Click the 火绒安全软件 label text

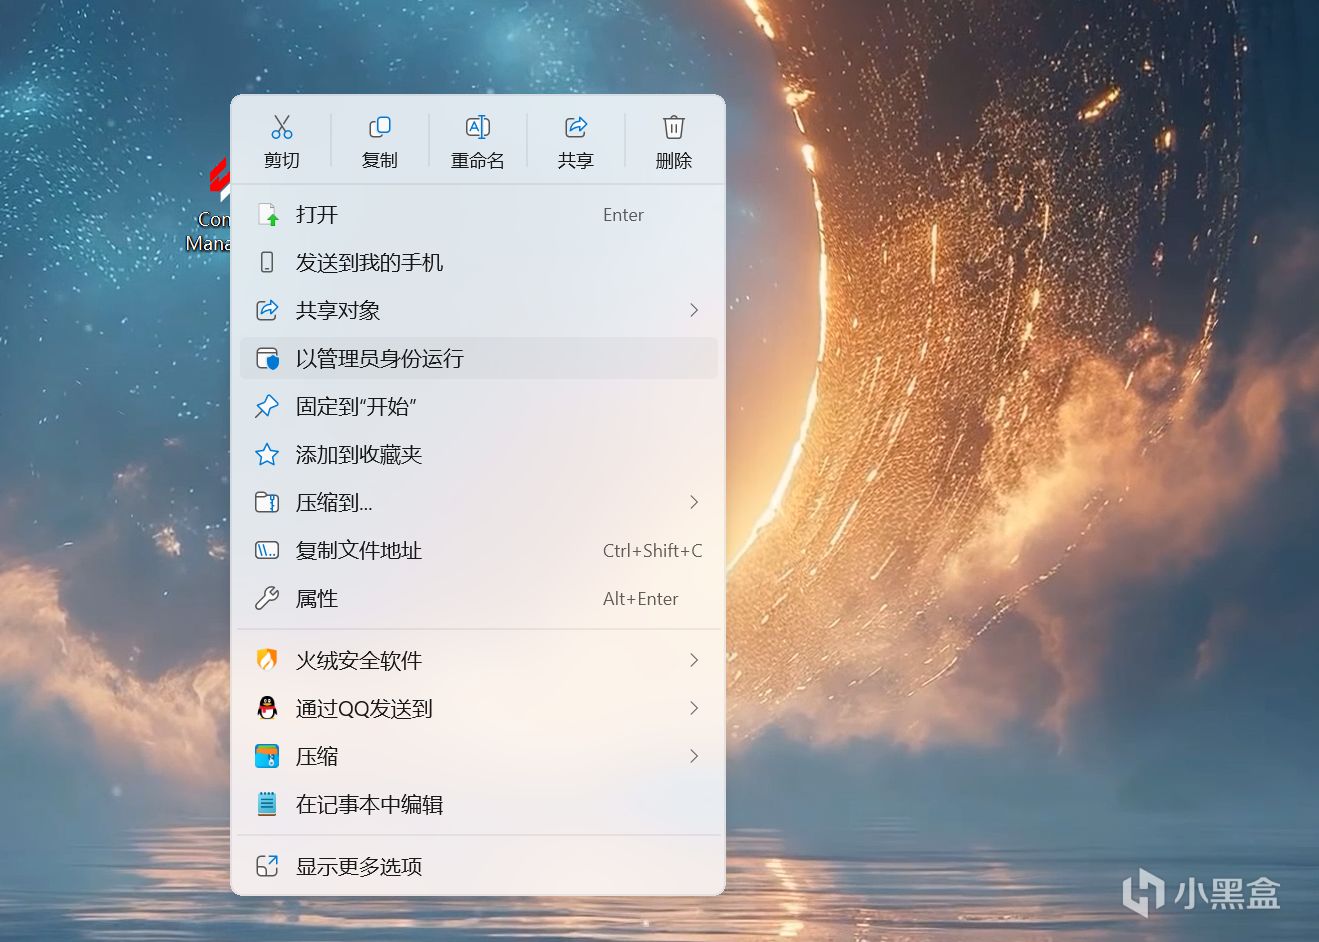(x=359, y=660)
